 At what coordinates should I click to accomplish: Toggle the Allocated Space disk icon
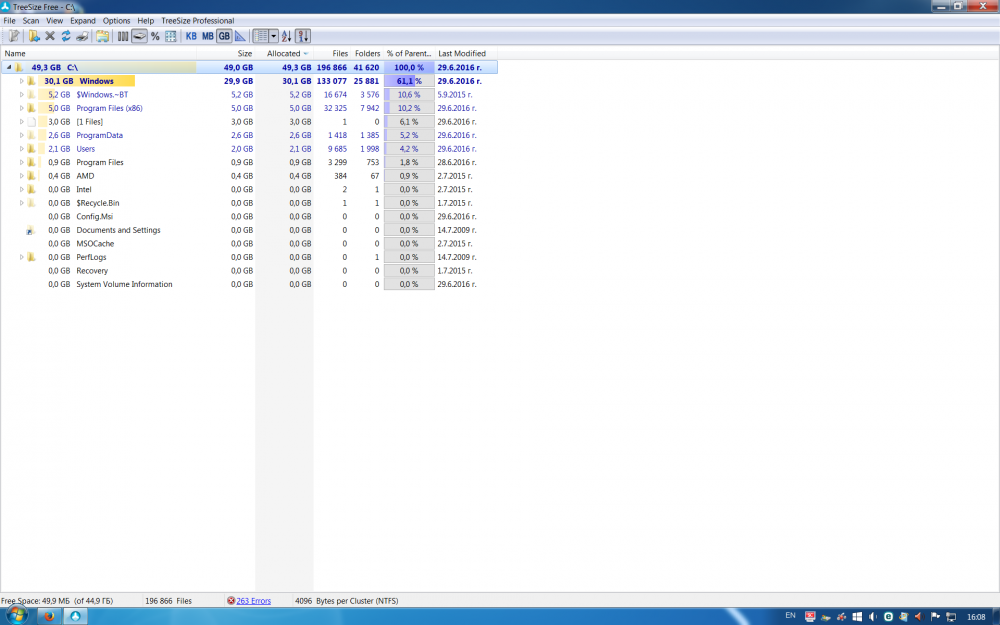(x=139, y=36)
